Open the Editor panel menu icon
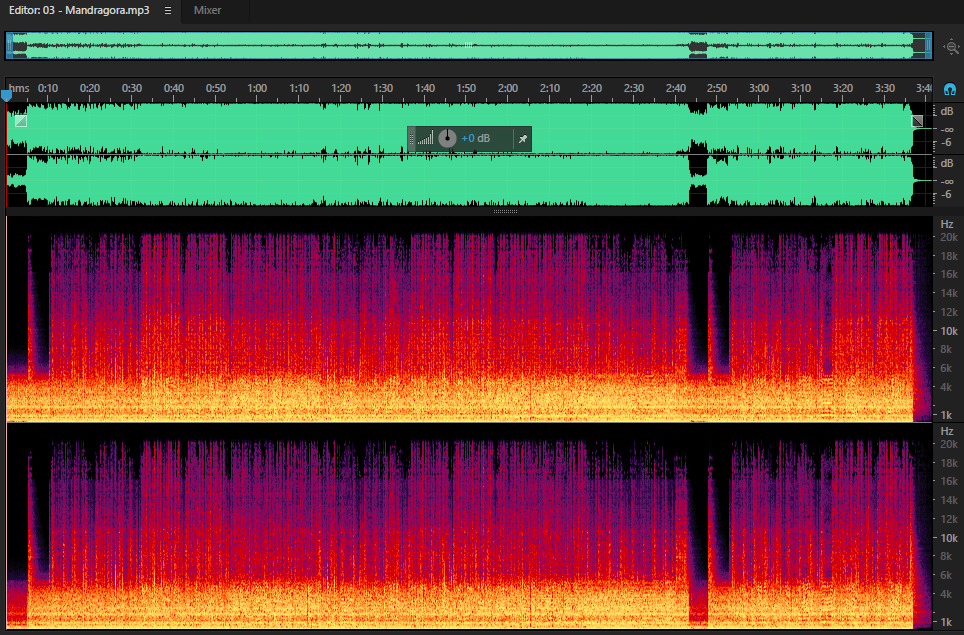The image size is (964, 635). (x=168, y=10)
